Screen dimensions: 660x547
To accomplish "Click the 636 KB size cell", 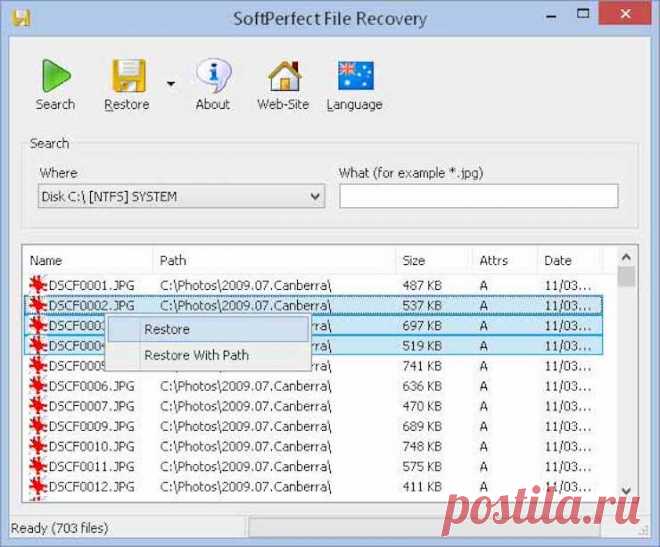I will coord(422,386).
